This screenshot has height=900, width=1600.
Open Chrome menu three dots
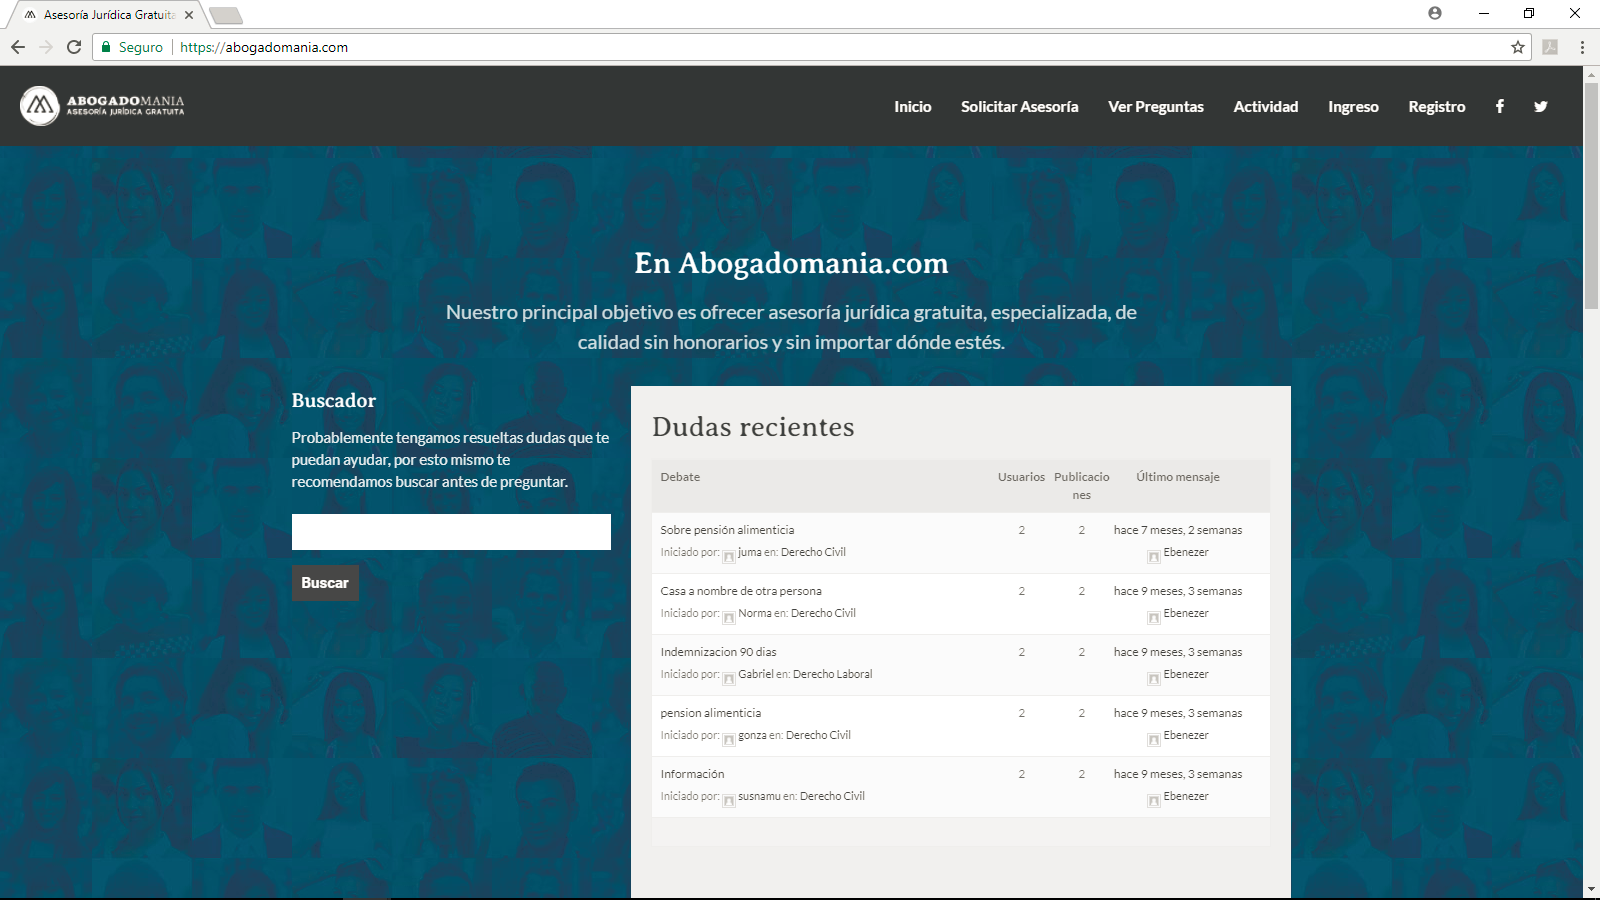[1582, 47]
